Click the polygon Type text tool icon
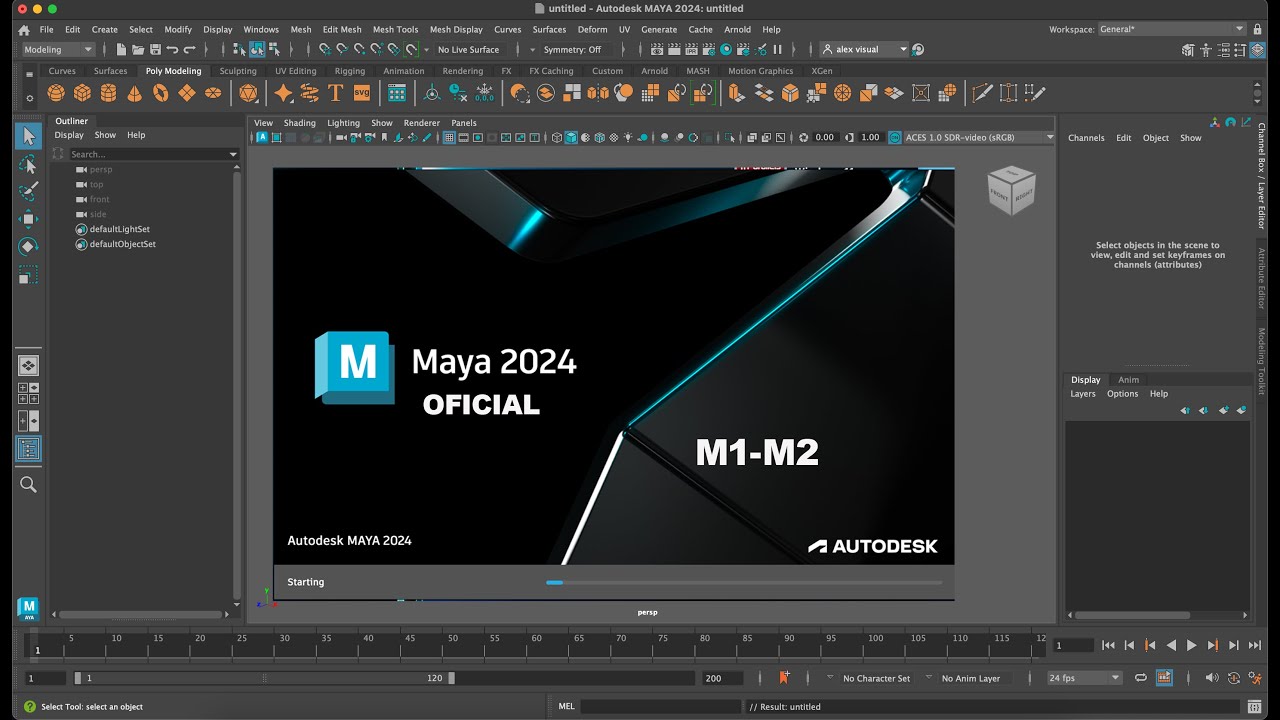 [336, 93]
